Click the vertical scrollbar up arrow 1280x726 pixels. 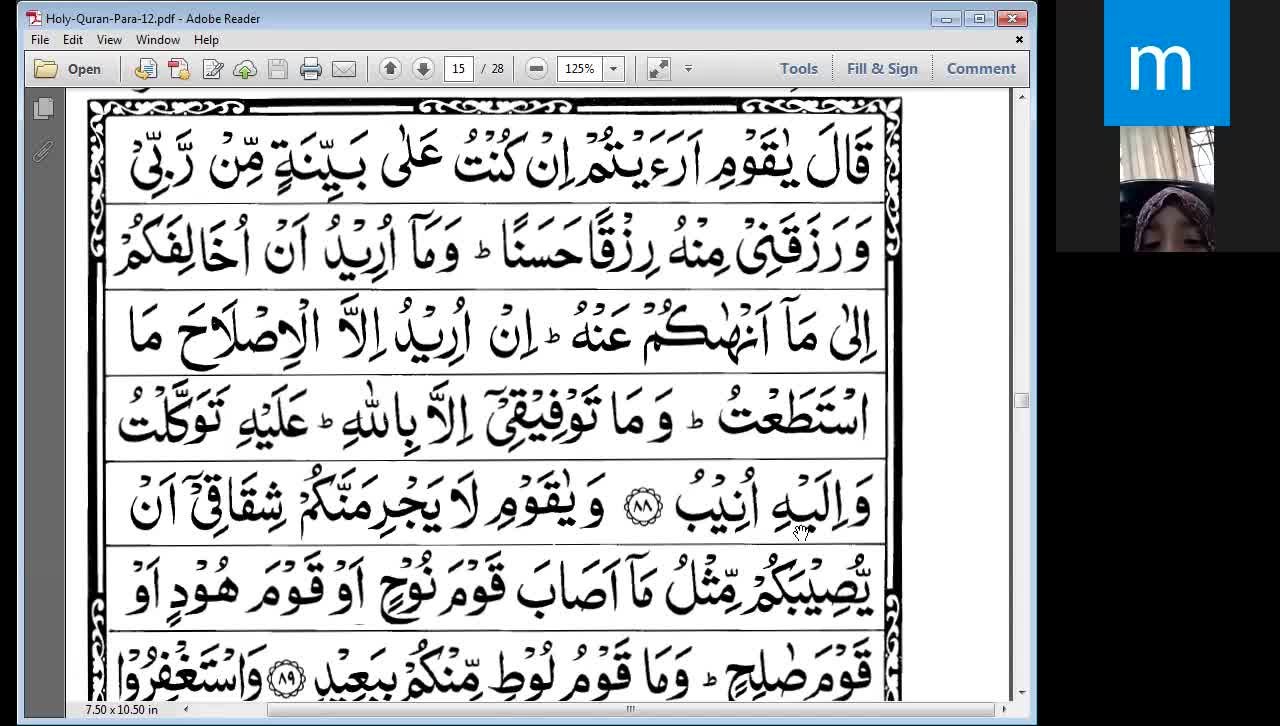(x=1021, y=96)
